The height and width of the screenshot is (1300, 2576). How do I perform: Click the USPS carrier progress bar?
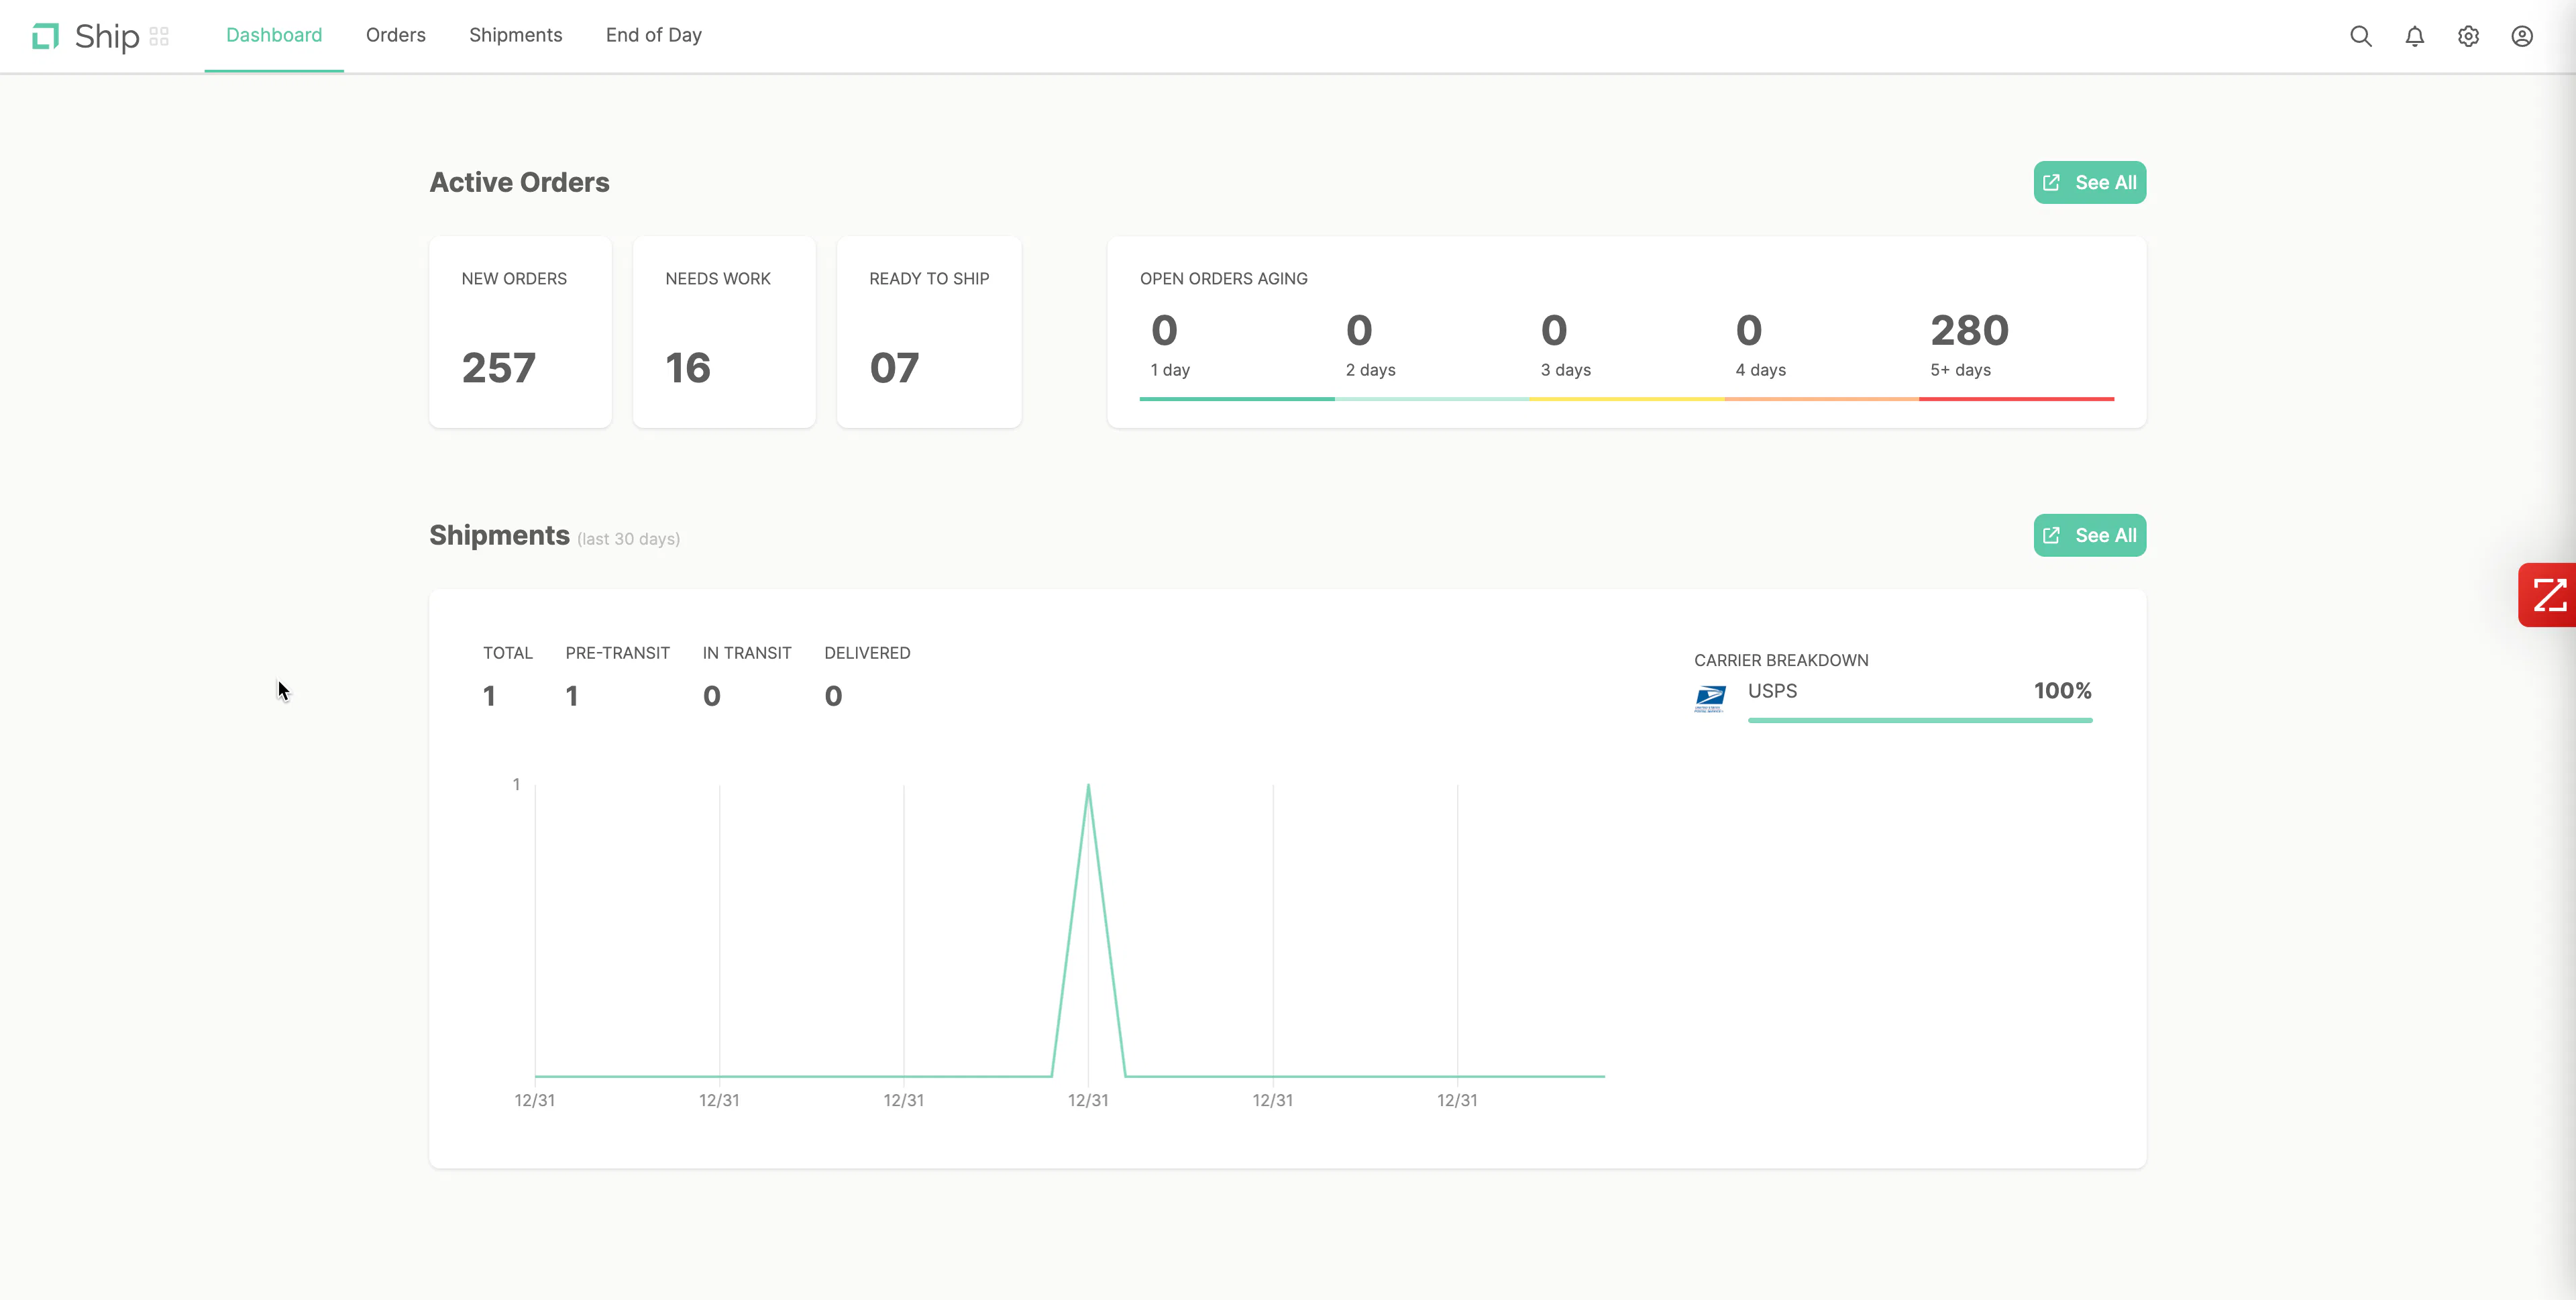pyautogui.click(x=1920, y=720)
